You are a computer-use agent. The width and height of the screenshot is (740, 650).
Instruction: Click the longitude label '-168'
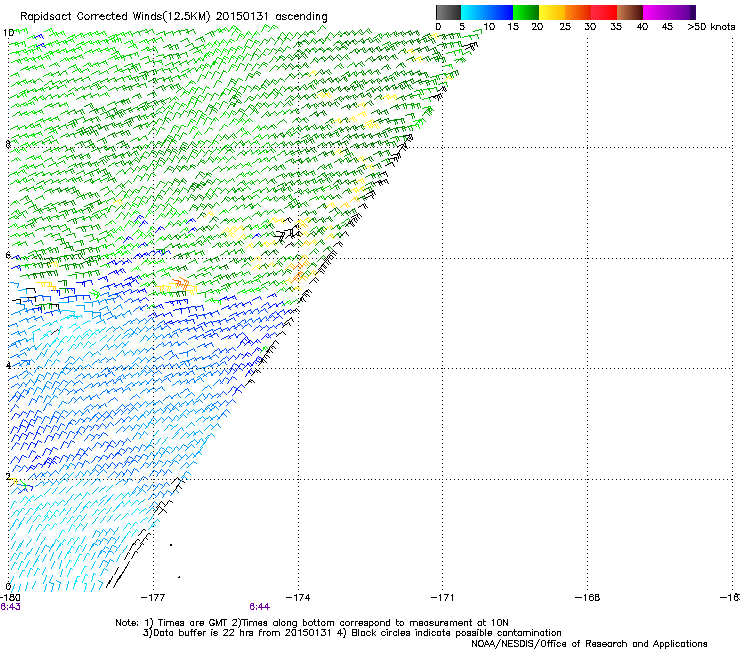pyautogui.click(x=587, y=598)
